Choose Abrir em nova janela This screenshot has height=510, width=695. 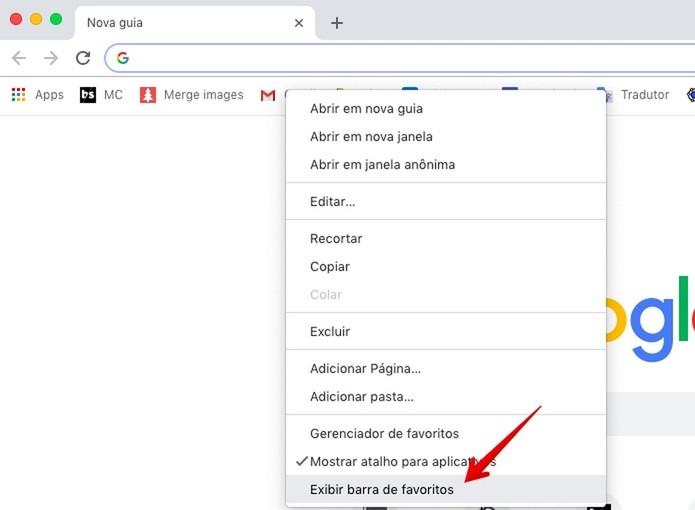click(x=446, y=136)
